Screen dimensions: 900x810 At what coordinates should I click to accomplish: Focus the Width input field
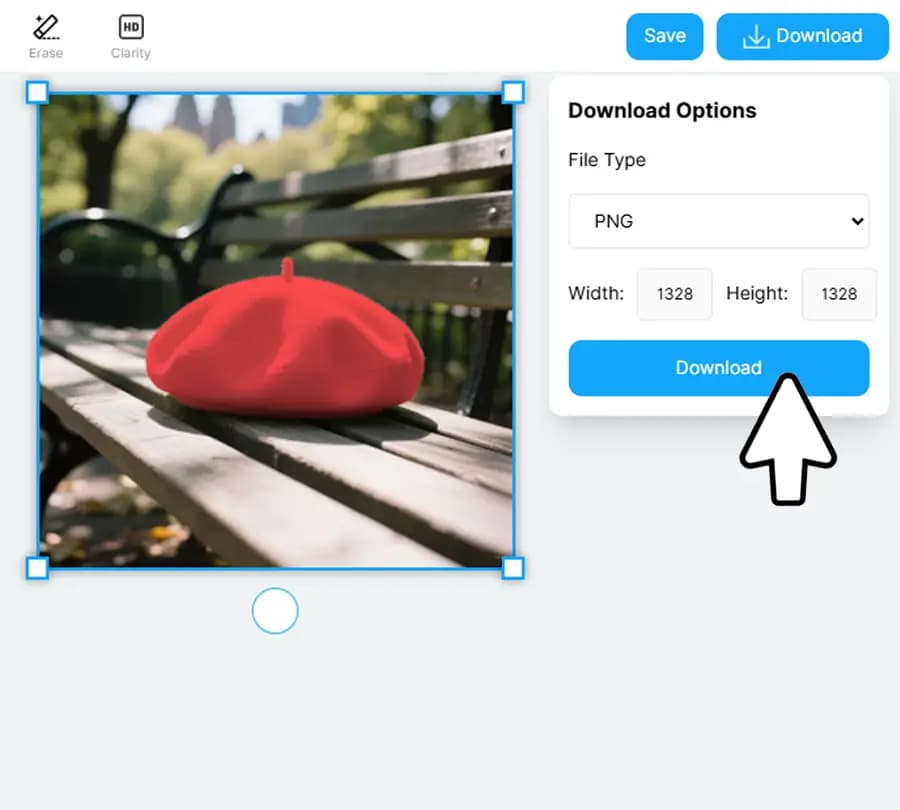675,294
